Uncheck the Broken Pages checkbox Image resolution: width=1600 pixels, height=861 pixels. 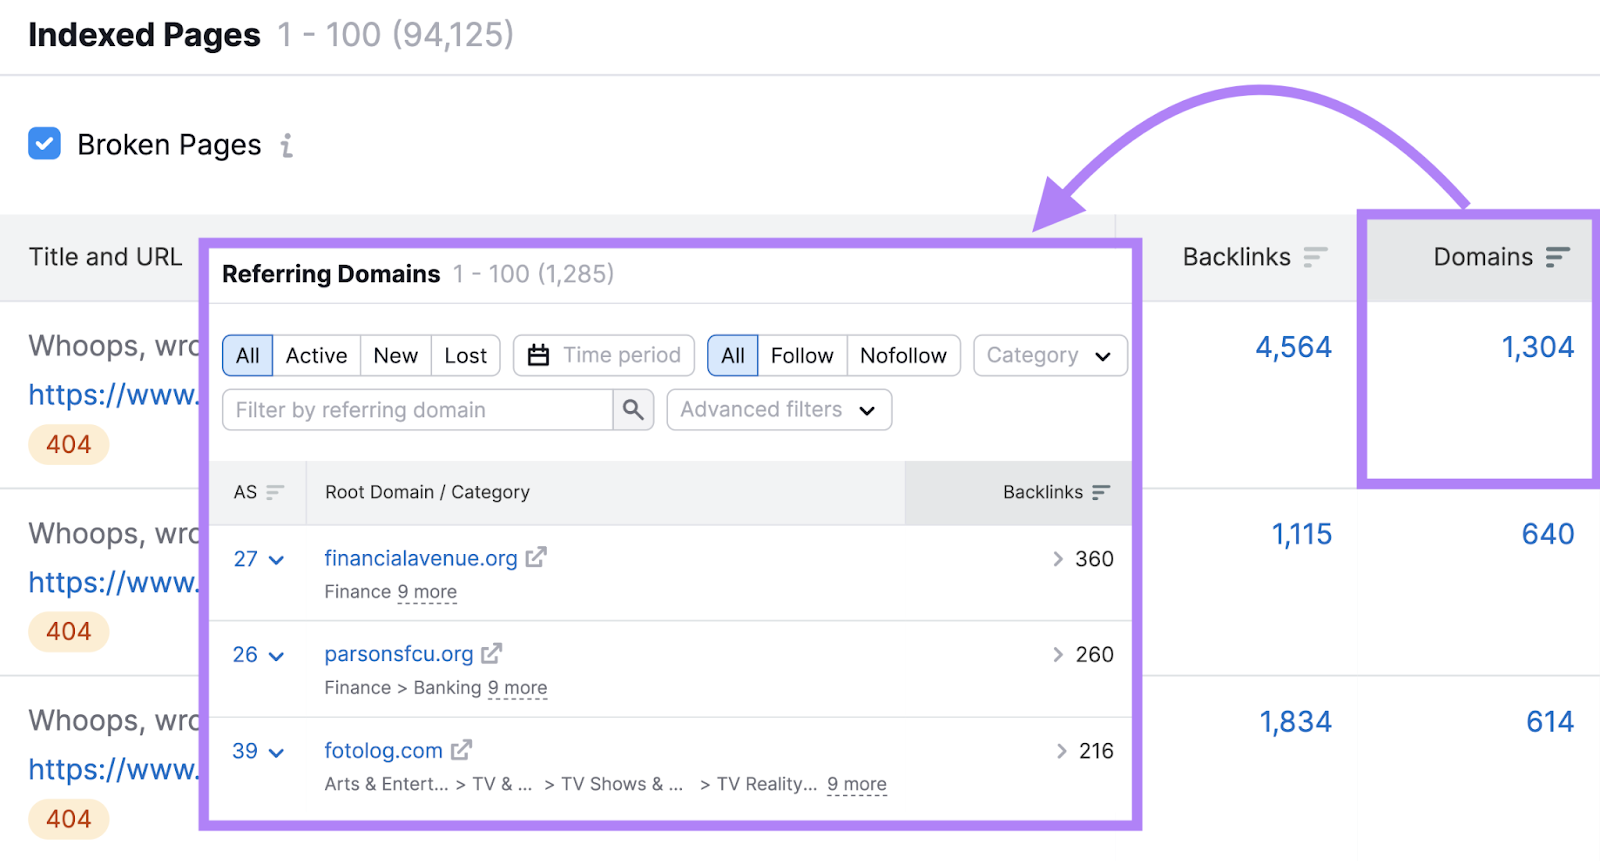(x=44, y=144)
